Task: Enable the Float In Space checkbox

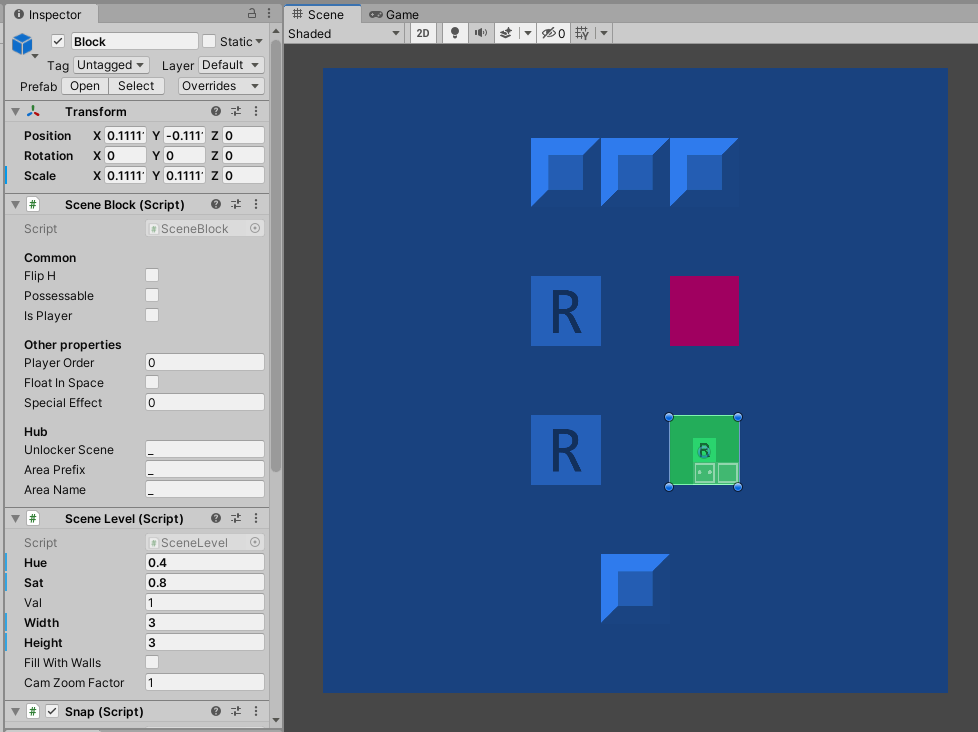Action: (152, 382)
